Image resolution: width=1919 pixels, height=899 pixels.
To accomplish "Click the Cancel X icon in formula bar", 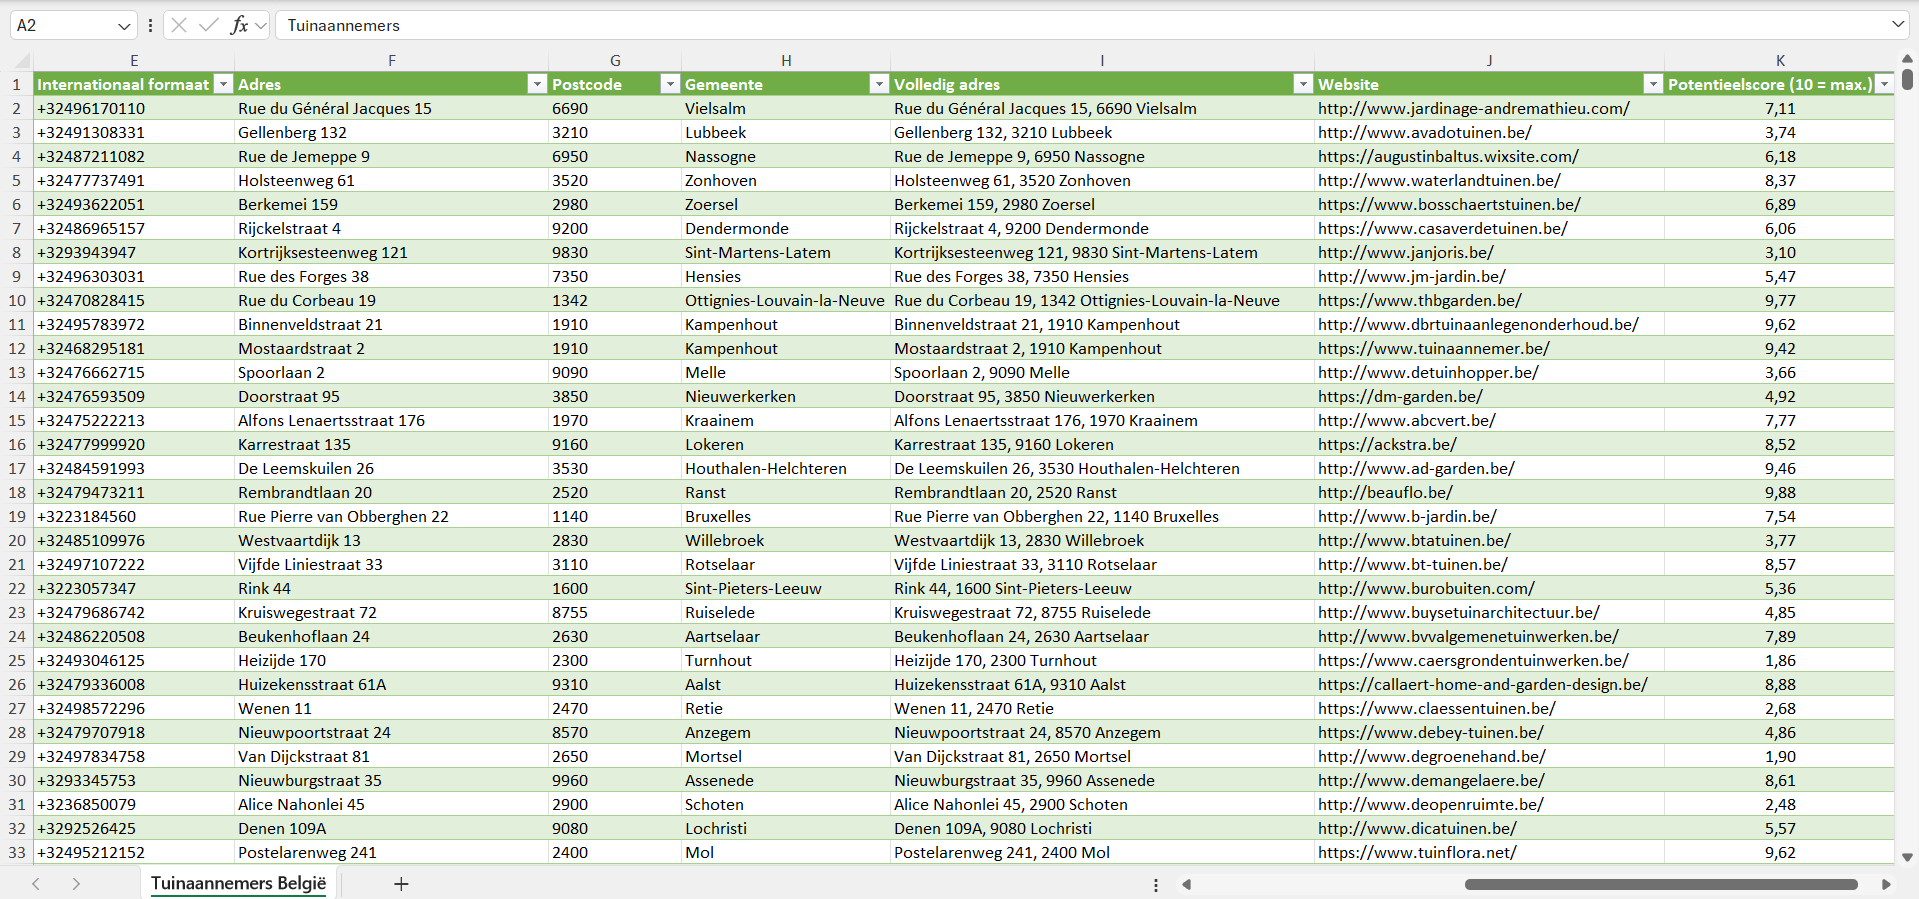I will (x=179, y=25).
